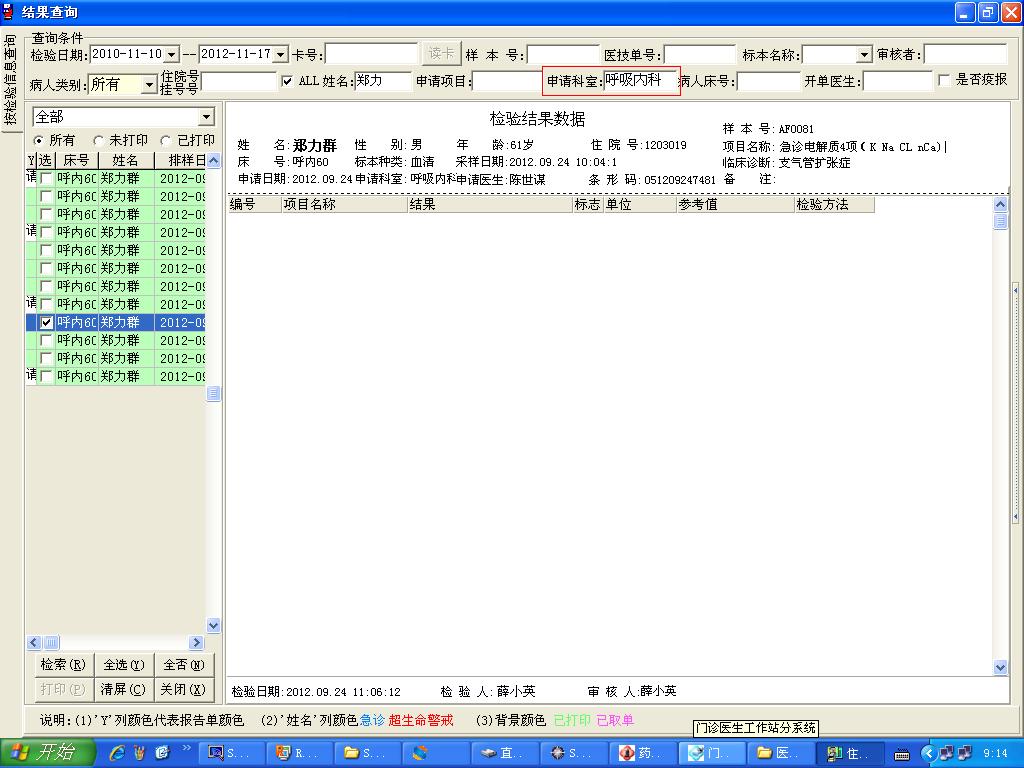The width and height of the screenshot is (1024, 768).
Task: Enable the 是否疫报 checkbox
Action: (944, 80)
